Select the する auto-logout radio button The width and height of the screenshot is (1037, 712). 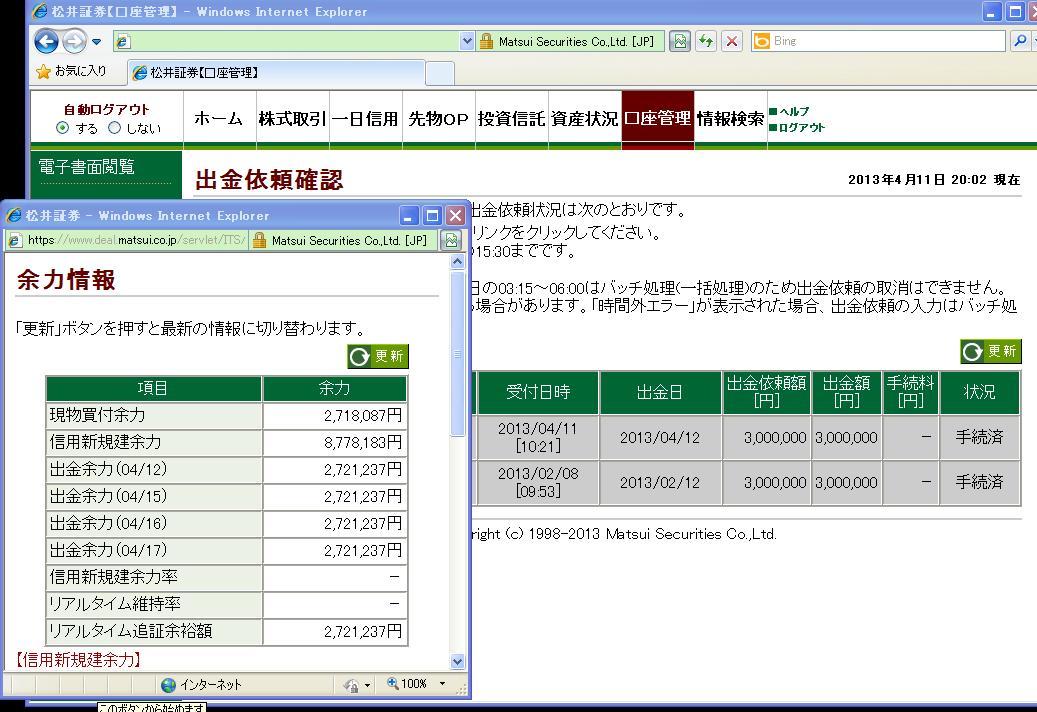click(63, 128)
